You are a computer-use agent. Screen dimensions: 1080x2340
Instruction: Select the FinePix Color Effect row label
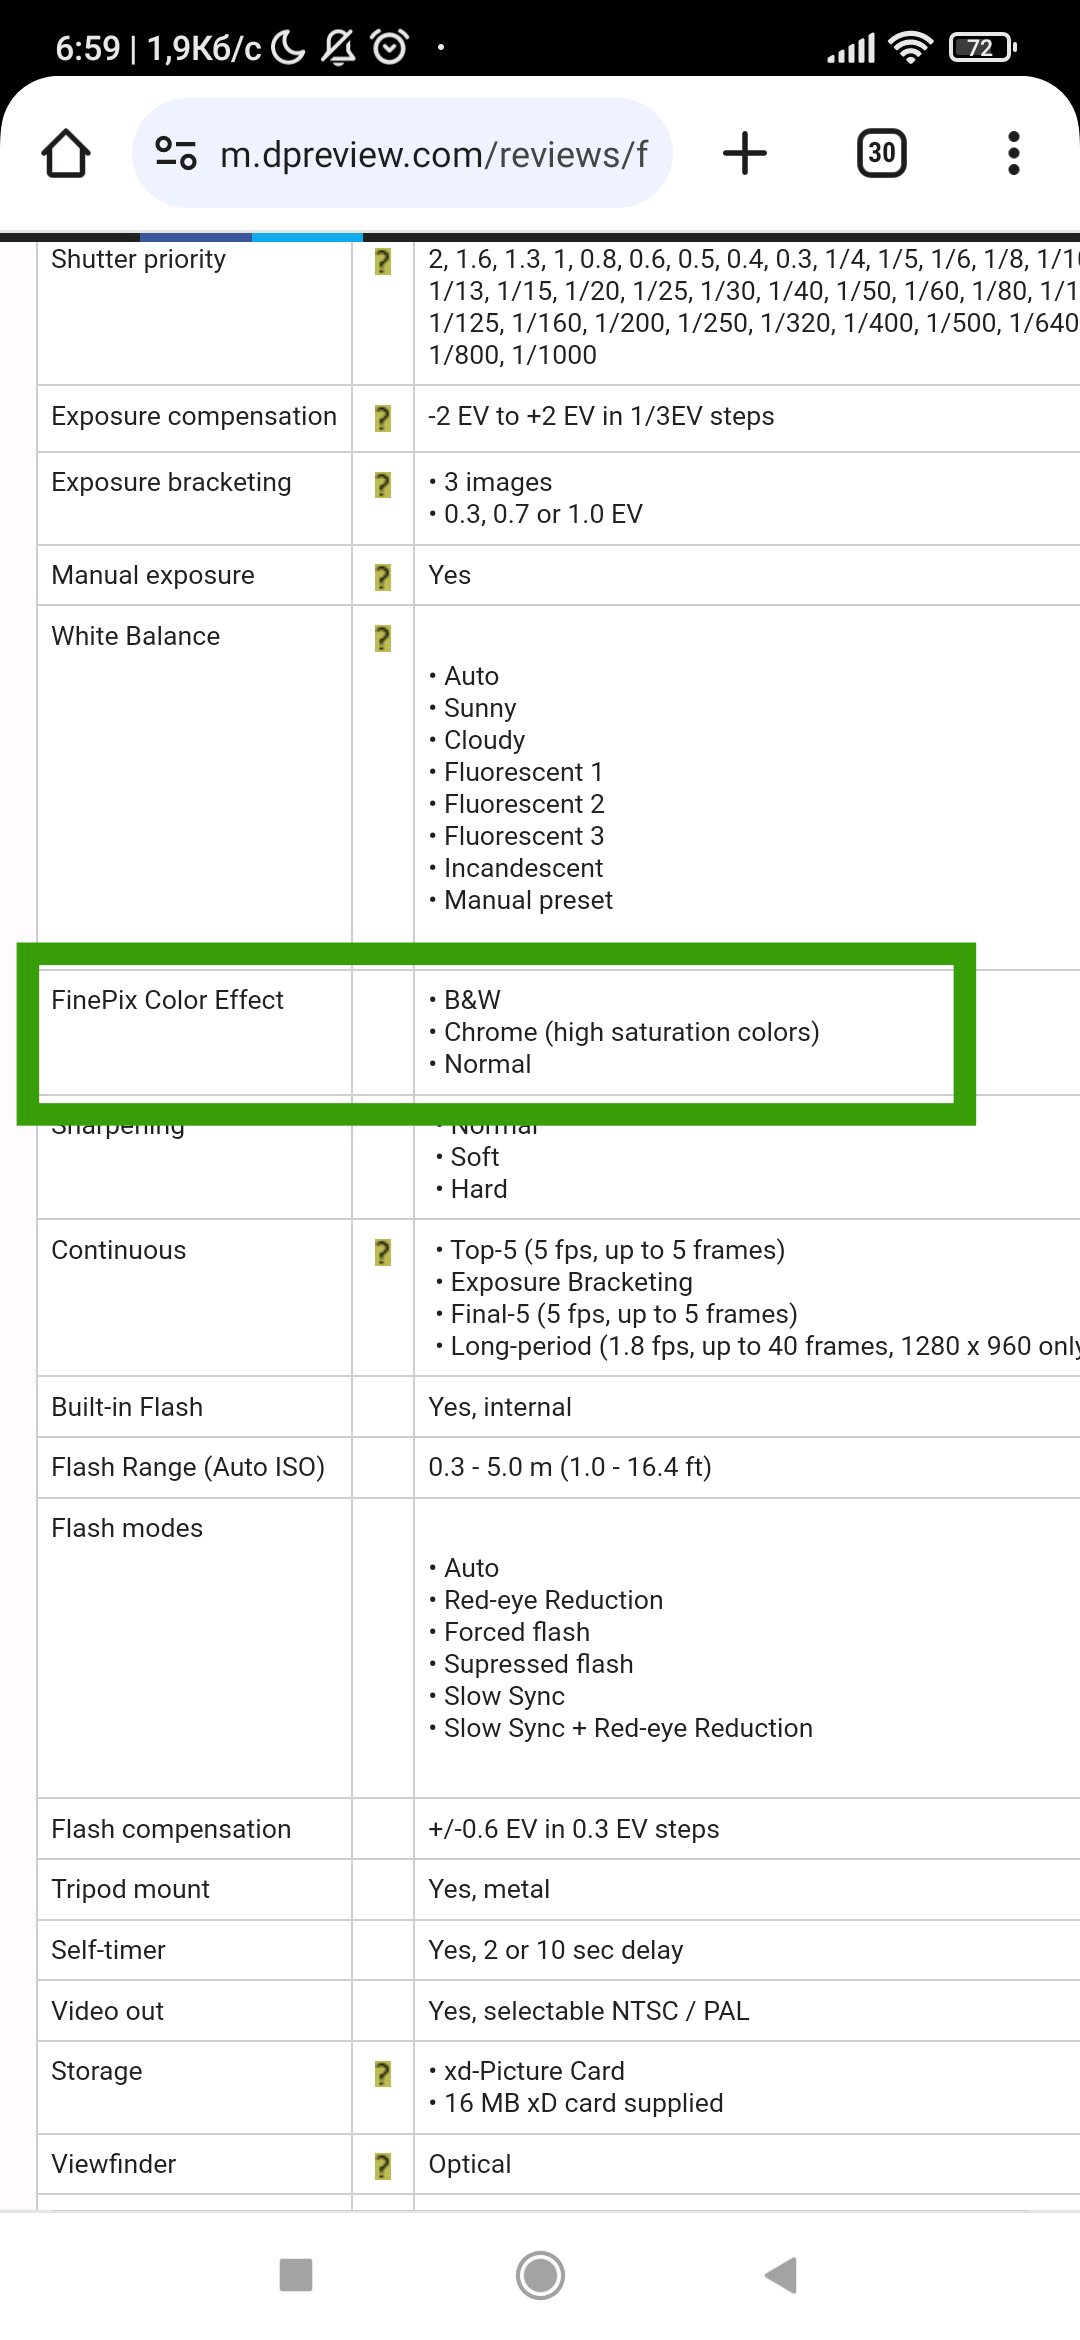pyautogui.click(x=167, y=1000)
